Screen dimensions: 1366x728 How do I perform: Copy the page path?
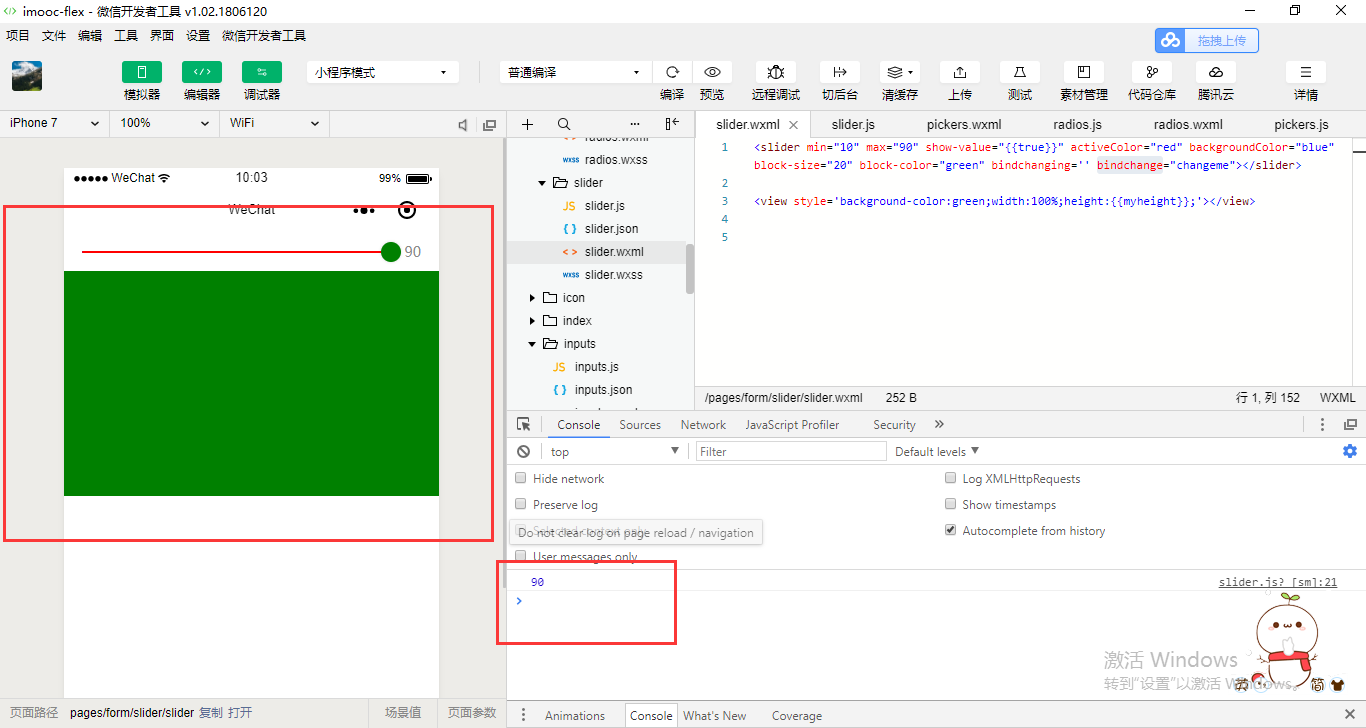(x=211, y=713)
